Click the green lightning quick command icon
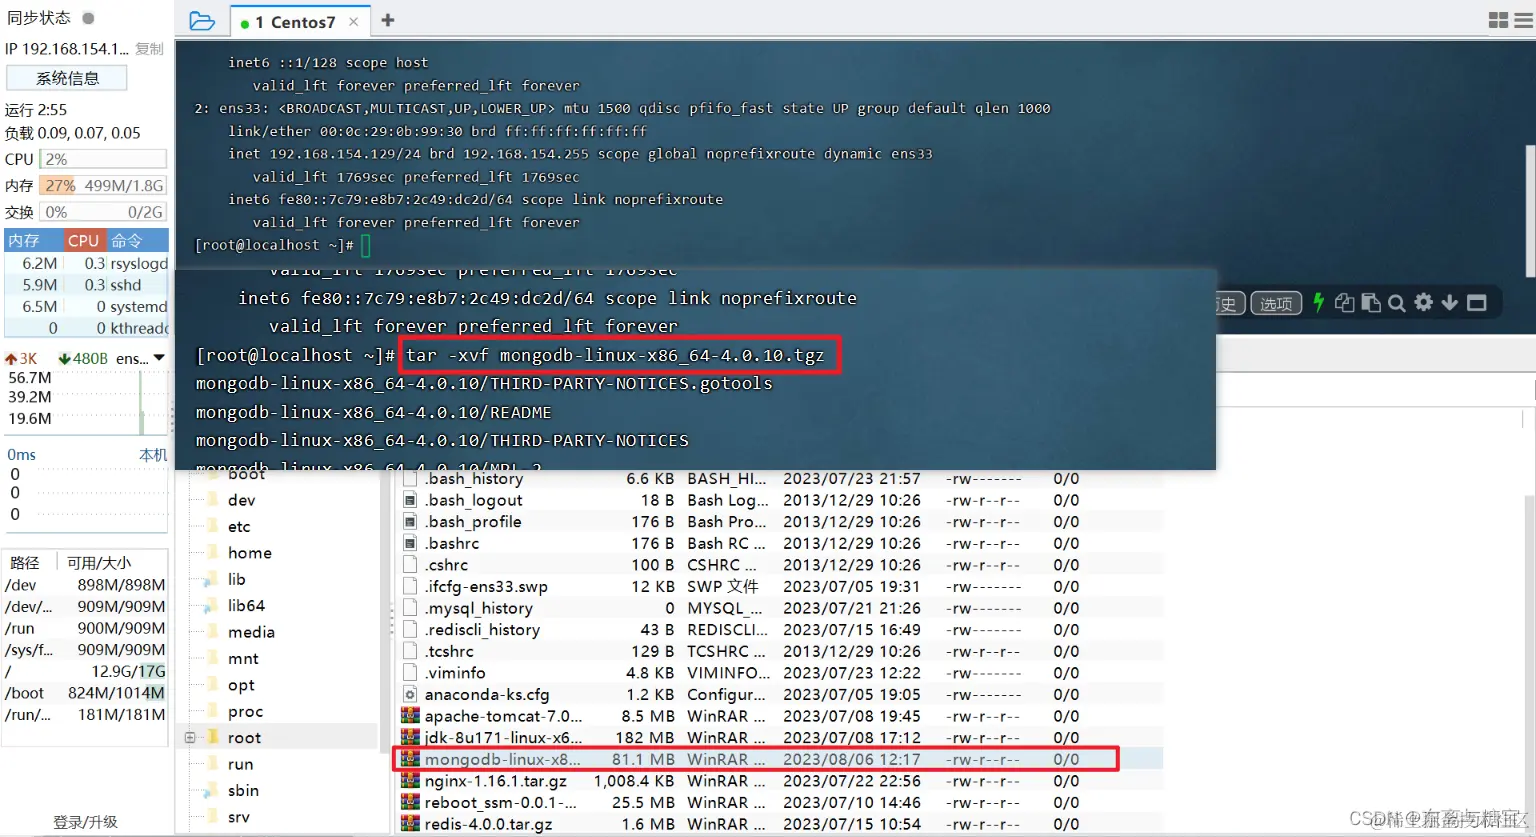This screenshot has height=837, width=1536. tap(1319, 302)
